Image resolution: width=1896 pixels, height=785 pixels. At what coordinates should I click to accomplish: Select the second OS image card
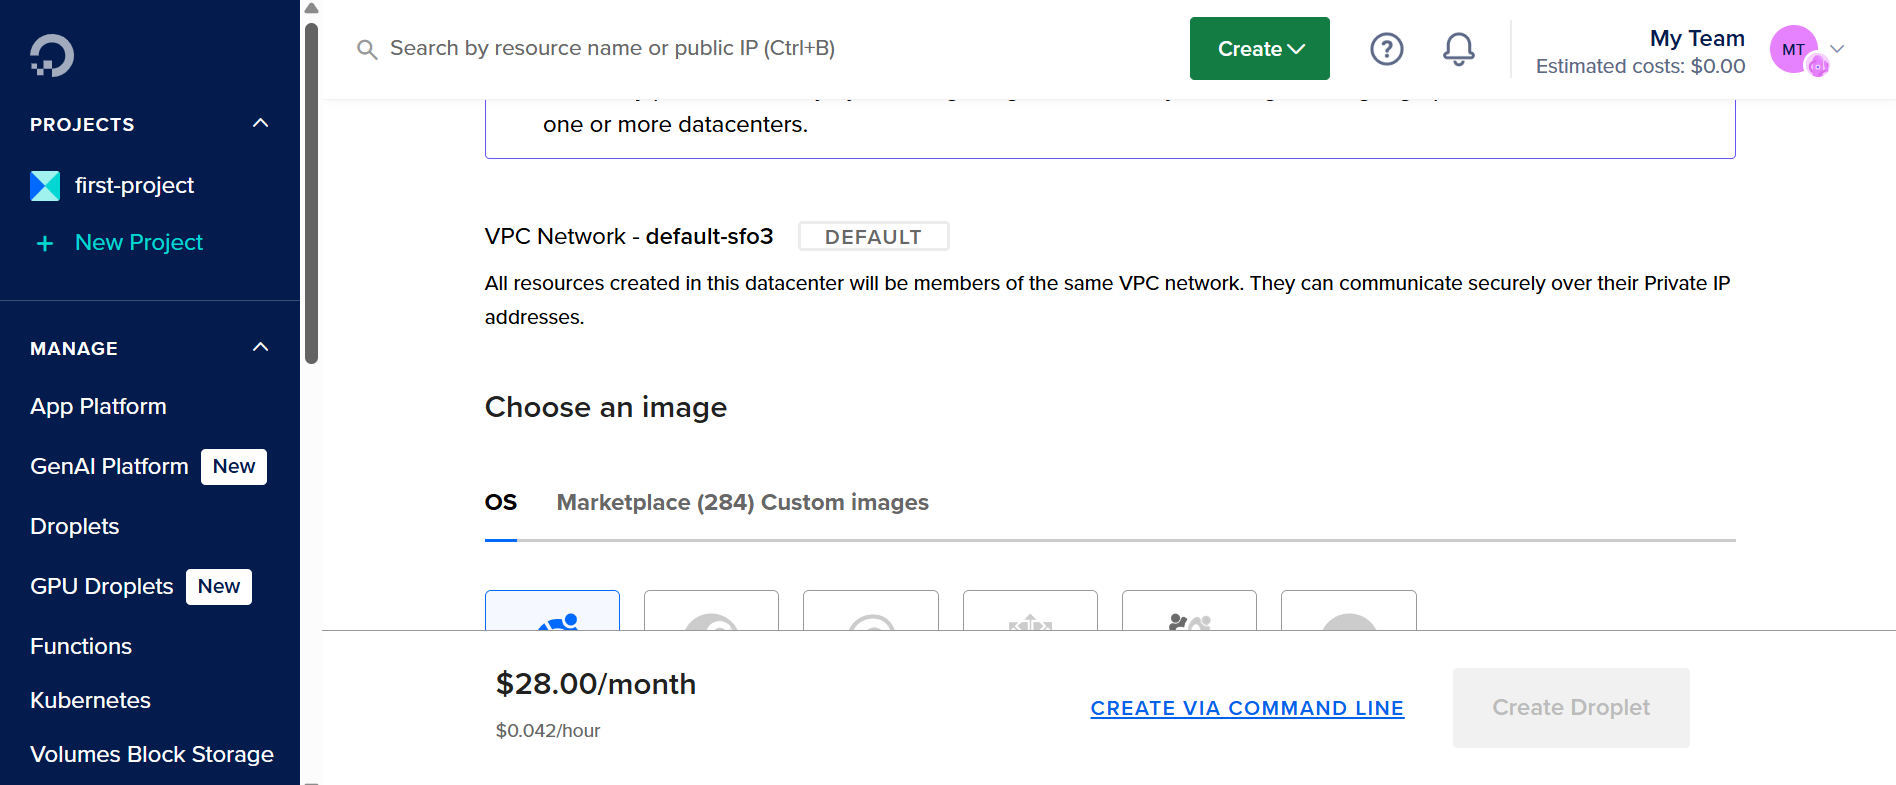711,610
